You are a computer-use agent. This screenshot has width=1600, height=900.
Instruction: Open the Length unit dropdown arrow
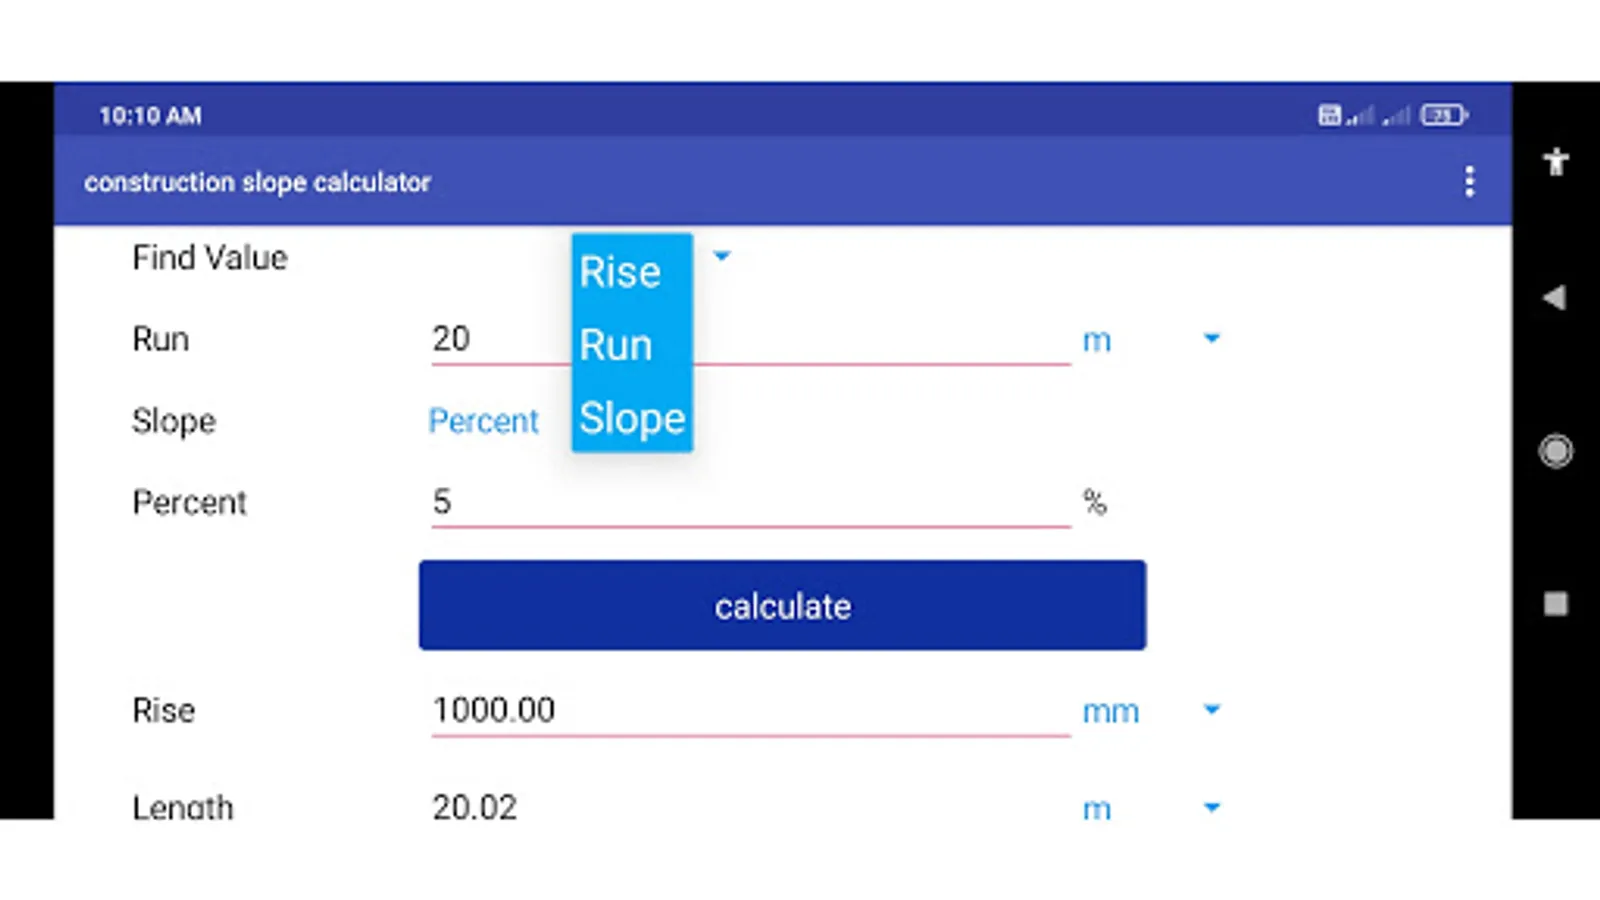pyautogui.click(x=1211, y=807)
